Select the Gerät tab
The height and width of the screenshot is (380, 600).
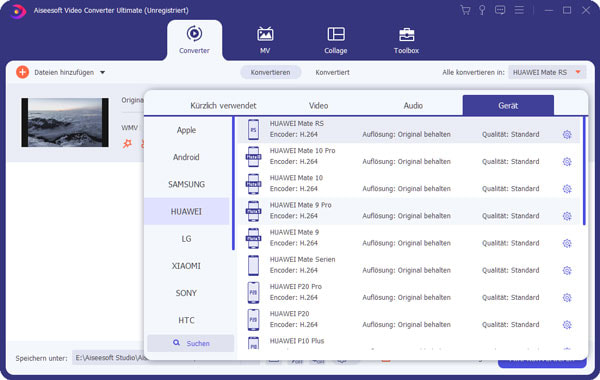pyautogui.click(x=508, y=105)
